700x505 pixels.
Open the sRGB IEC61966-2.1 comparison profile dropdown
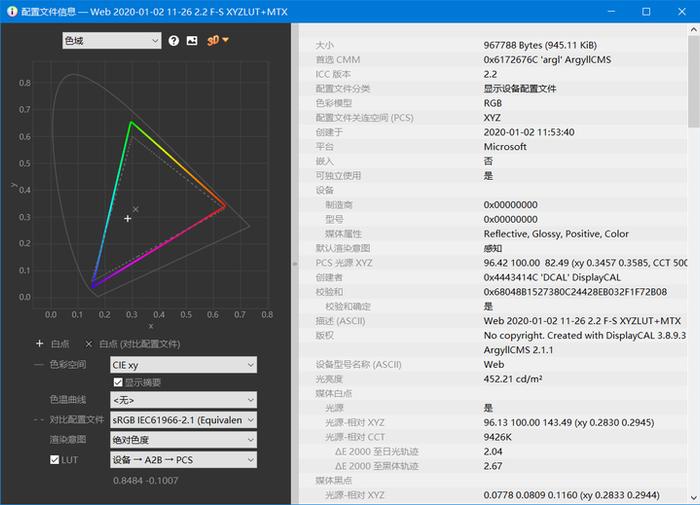pos(183,420)
